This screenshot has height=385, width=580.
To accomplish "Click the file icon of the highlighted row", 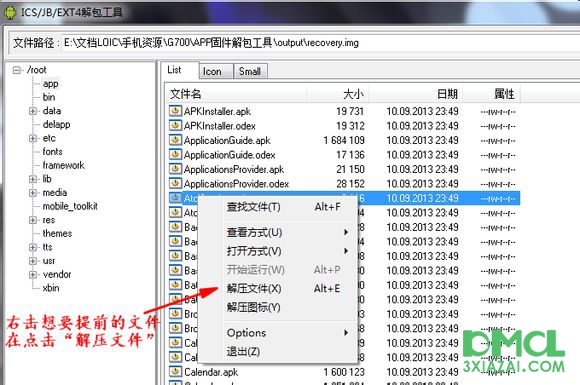I will [x=175, y=198].
